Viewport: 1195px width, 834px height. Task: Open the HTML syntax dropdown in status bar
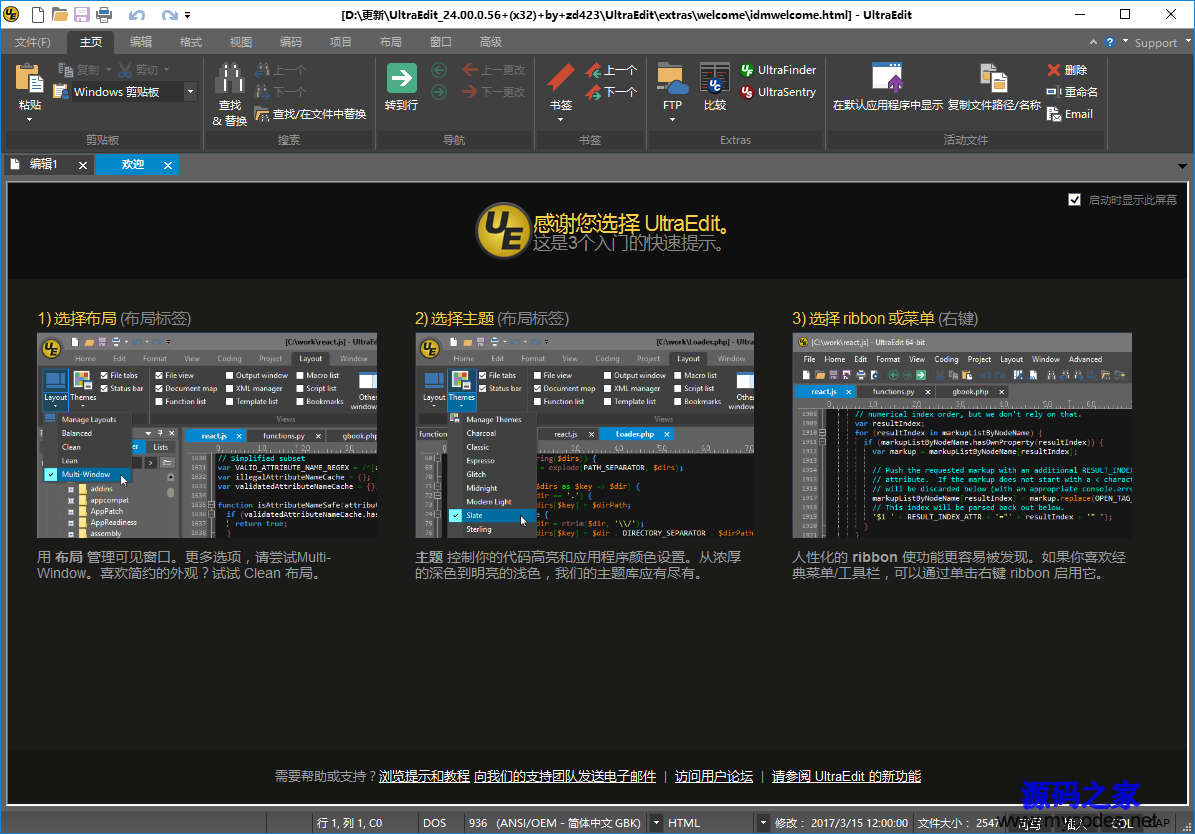pyautogui.click(x=763, y=823)
